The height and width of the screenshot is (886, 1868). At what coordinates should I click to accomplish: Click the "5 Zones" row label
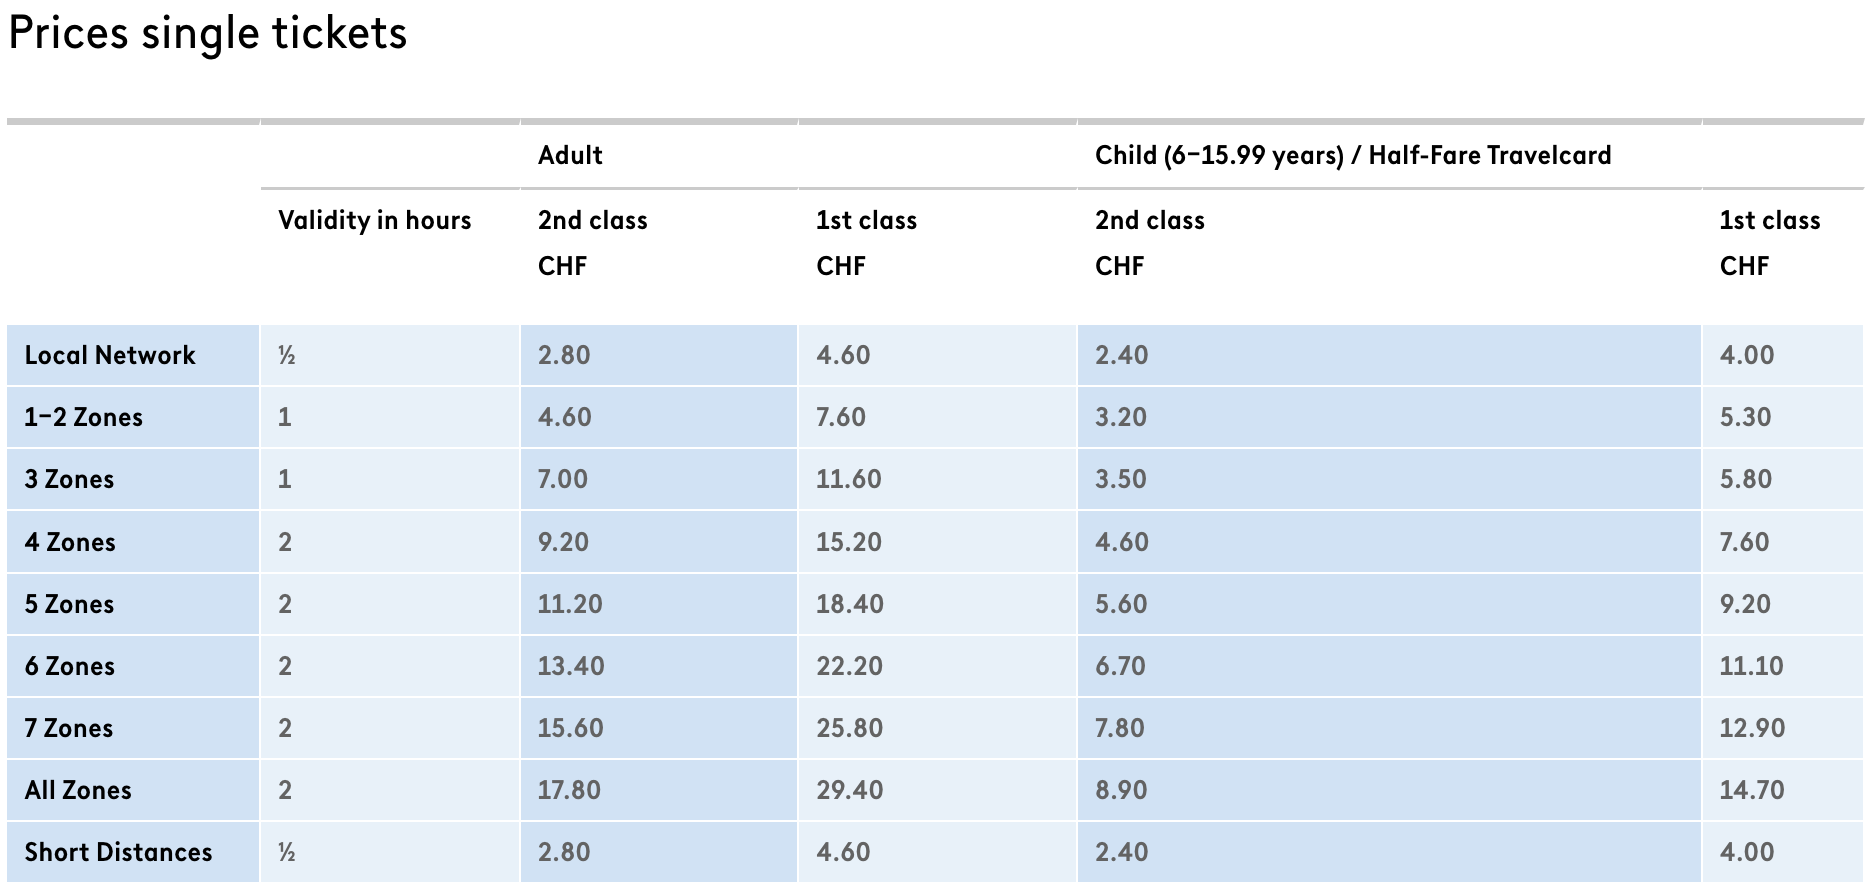coord(70,604)
